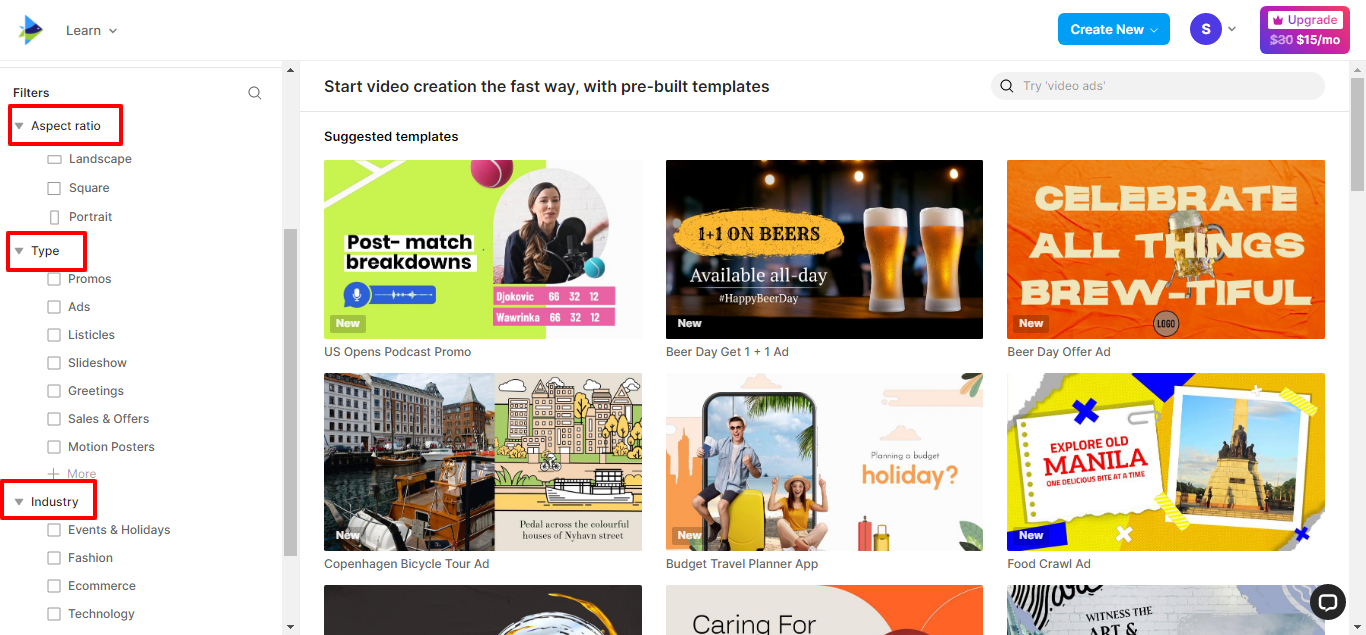1366x635 pixels.
Task: Click the sidebar filter scrollbar
Action: [x=291, y=392]
